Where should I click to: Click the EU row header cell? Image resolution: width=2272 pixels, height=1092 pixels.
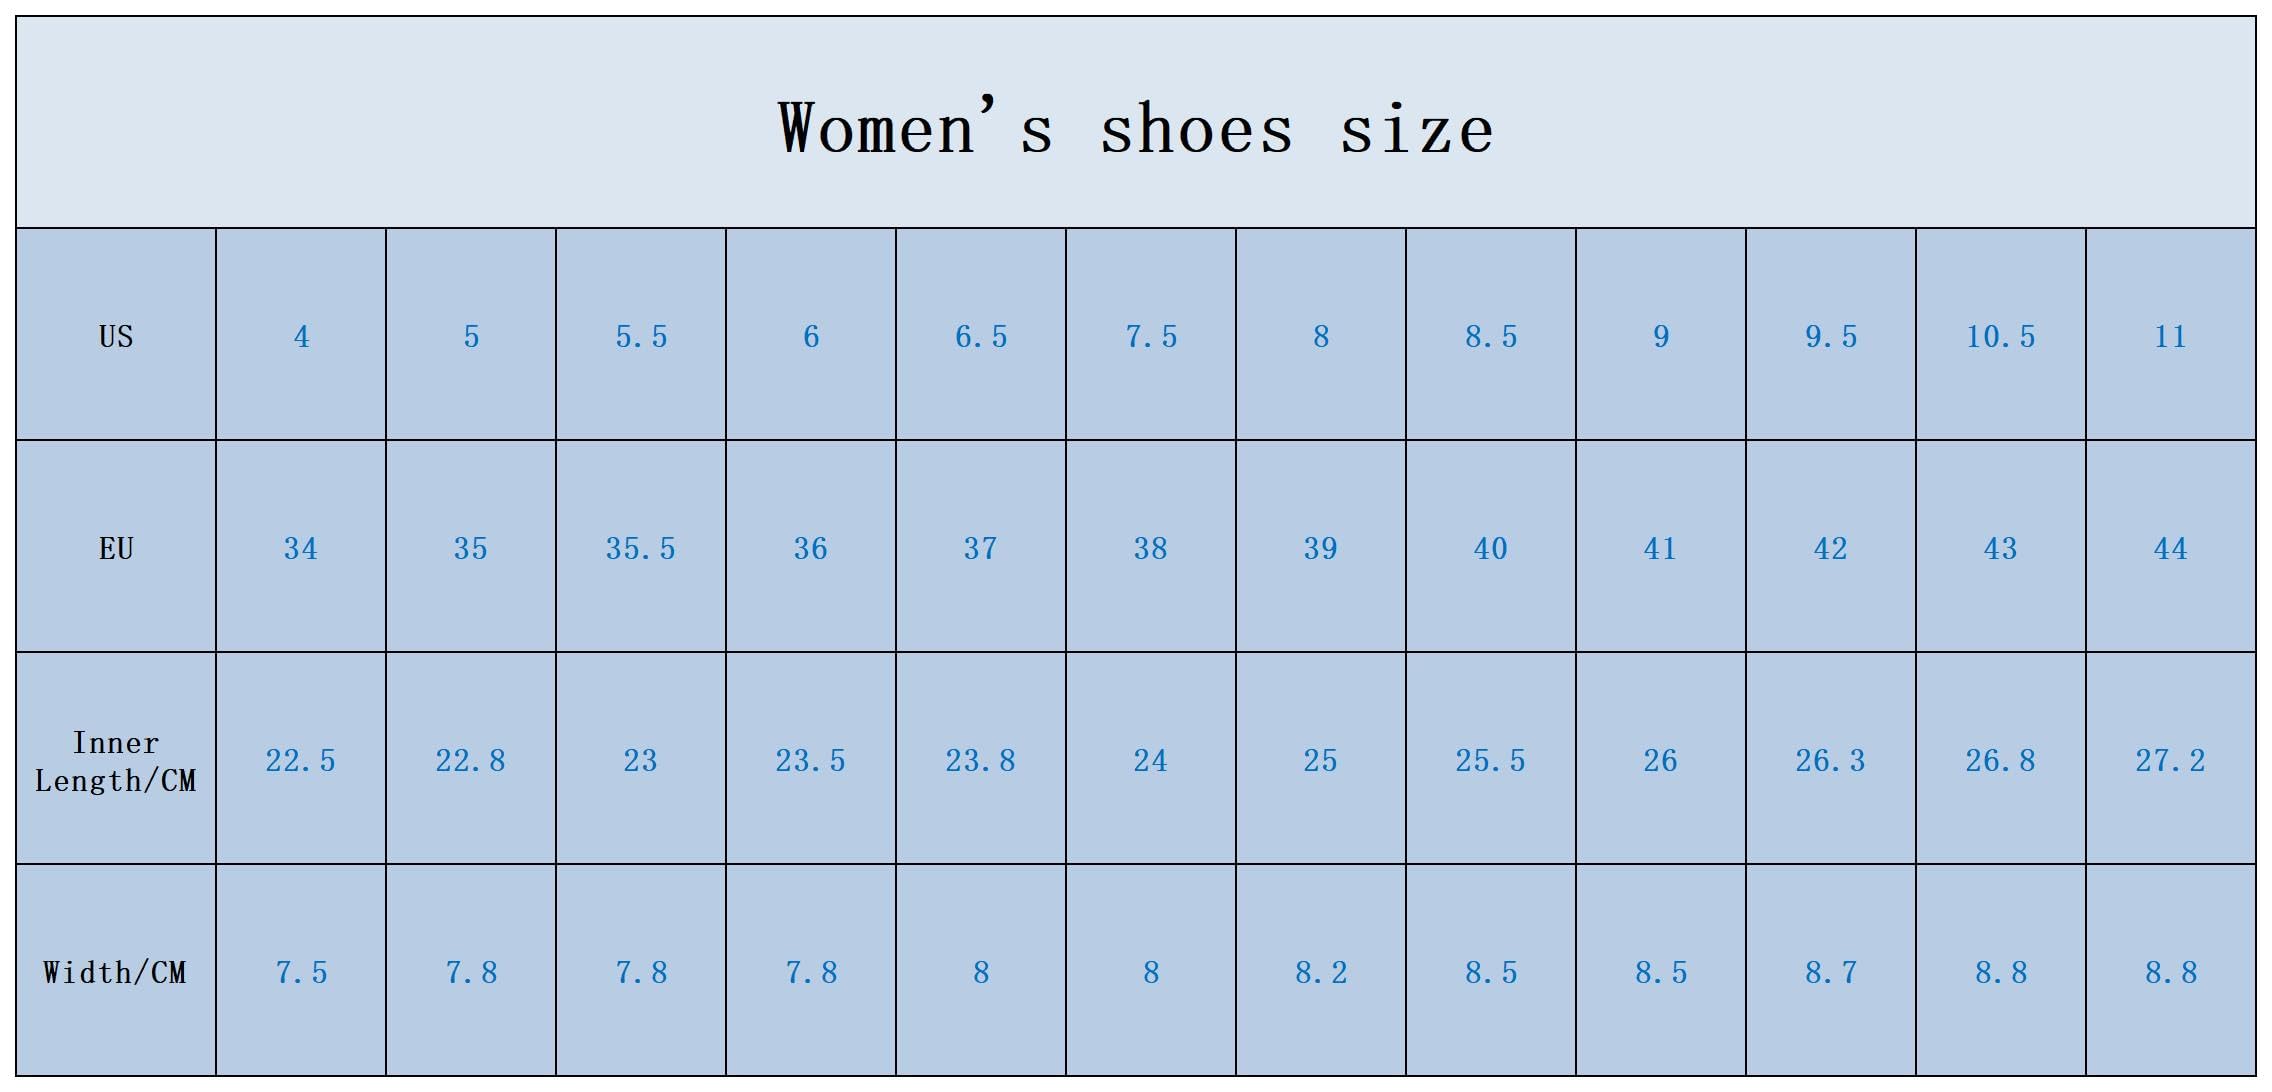pyautogui.click(x=116, y=548)
